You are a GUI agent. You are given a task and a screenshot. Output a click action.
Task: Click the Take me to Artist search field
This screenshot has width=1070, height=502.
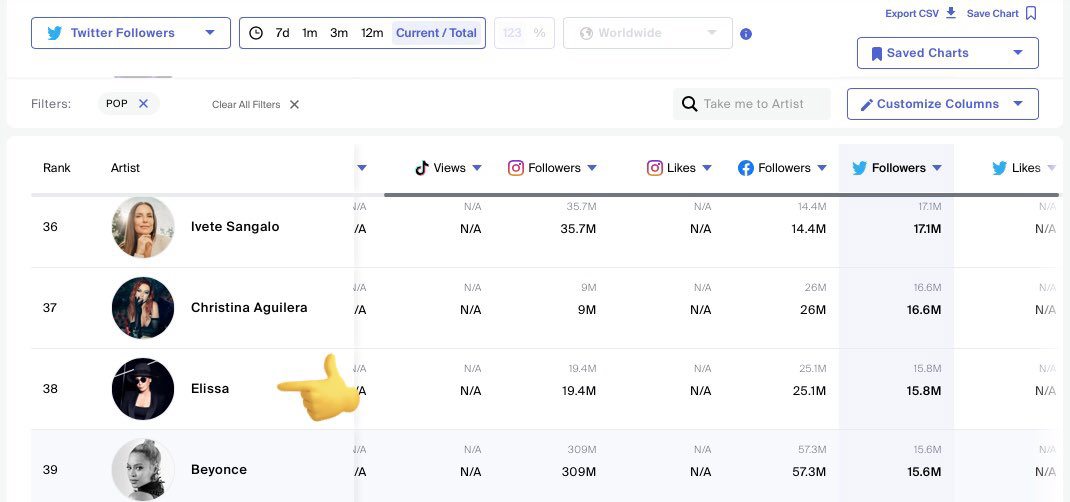[x=752, y=104]
